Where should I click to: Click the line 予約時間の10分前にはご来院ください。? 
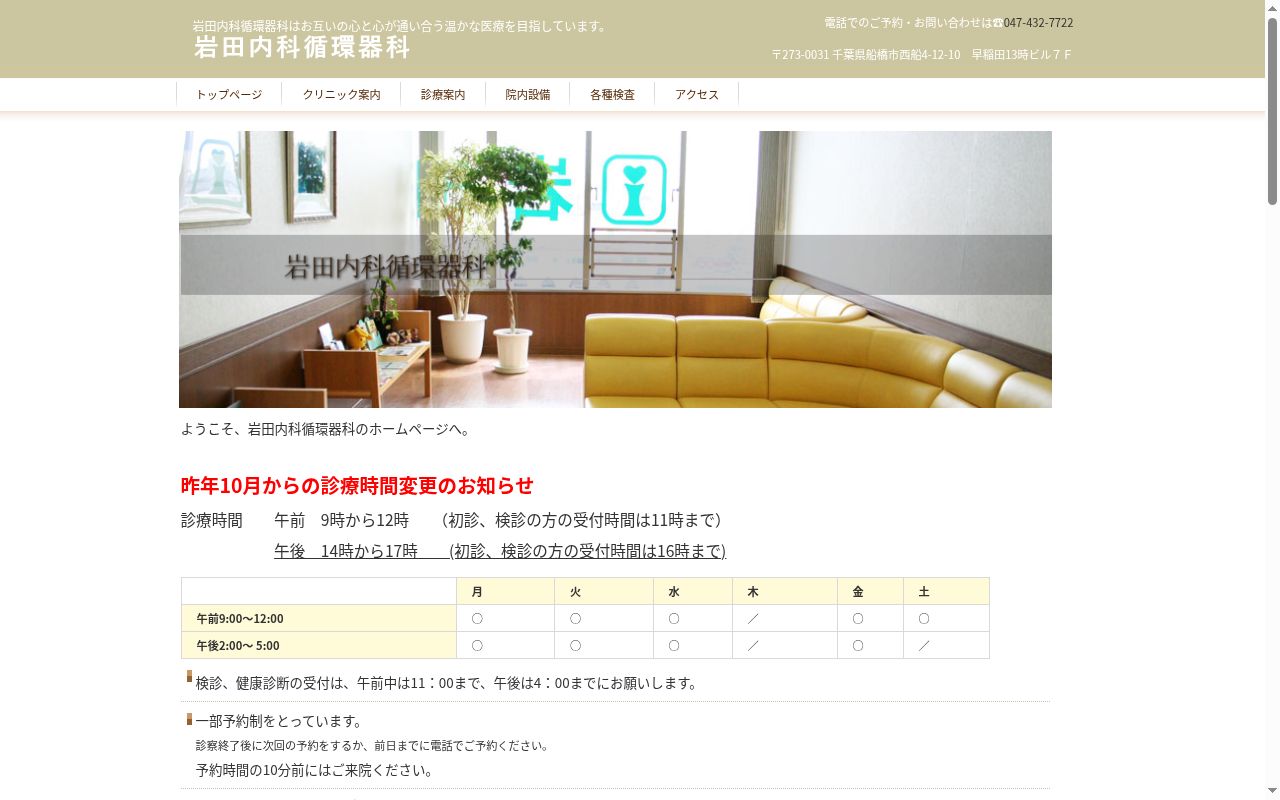pyautogui.click(x=316, y=770)
